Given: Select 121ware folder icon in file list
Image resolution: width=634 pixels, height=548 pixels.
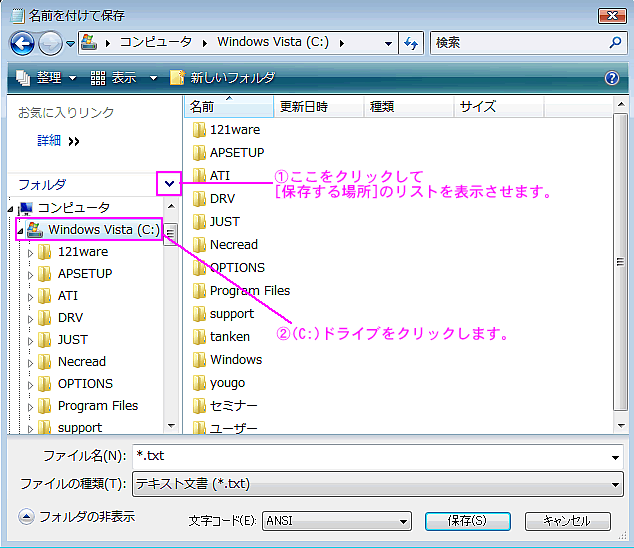Looking at the screenshot, I should click(x=199, y=130).
